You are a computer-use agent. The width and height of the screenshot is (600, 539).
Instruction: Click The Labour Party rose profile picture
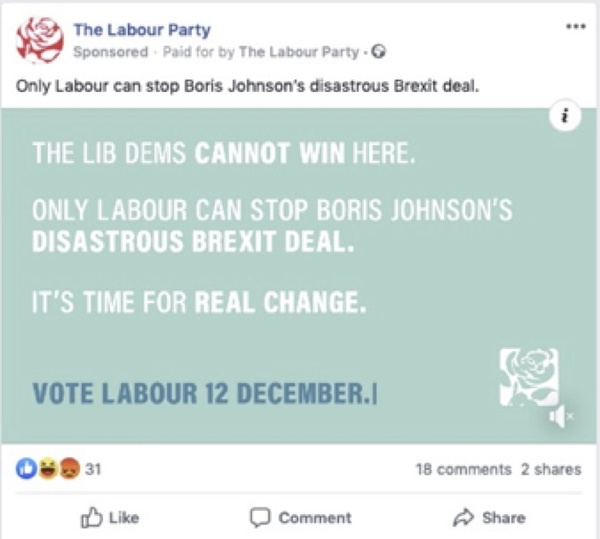click(41, 40)
